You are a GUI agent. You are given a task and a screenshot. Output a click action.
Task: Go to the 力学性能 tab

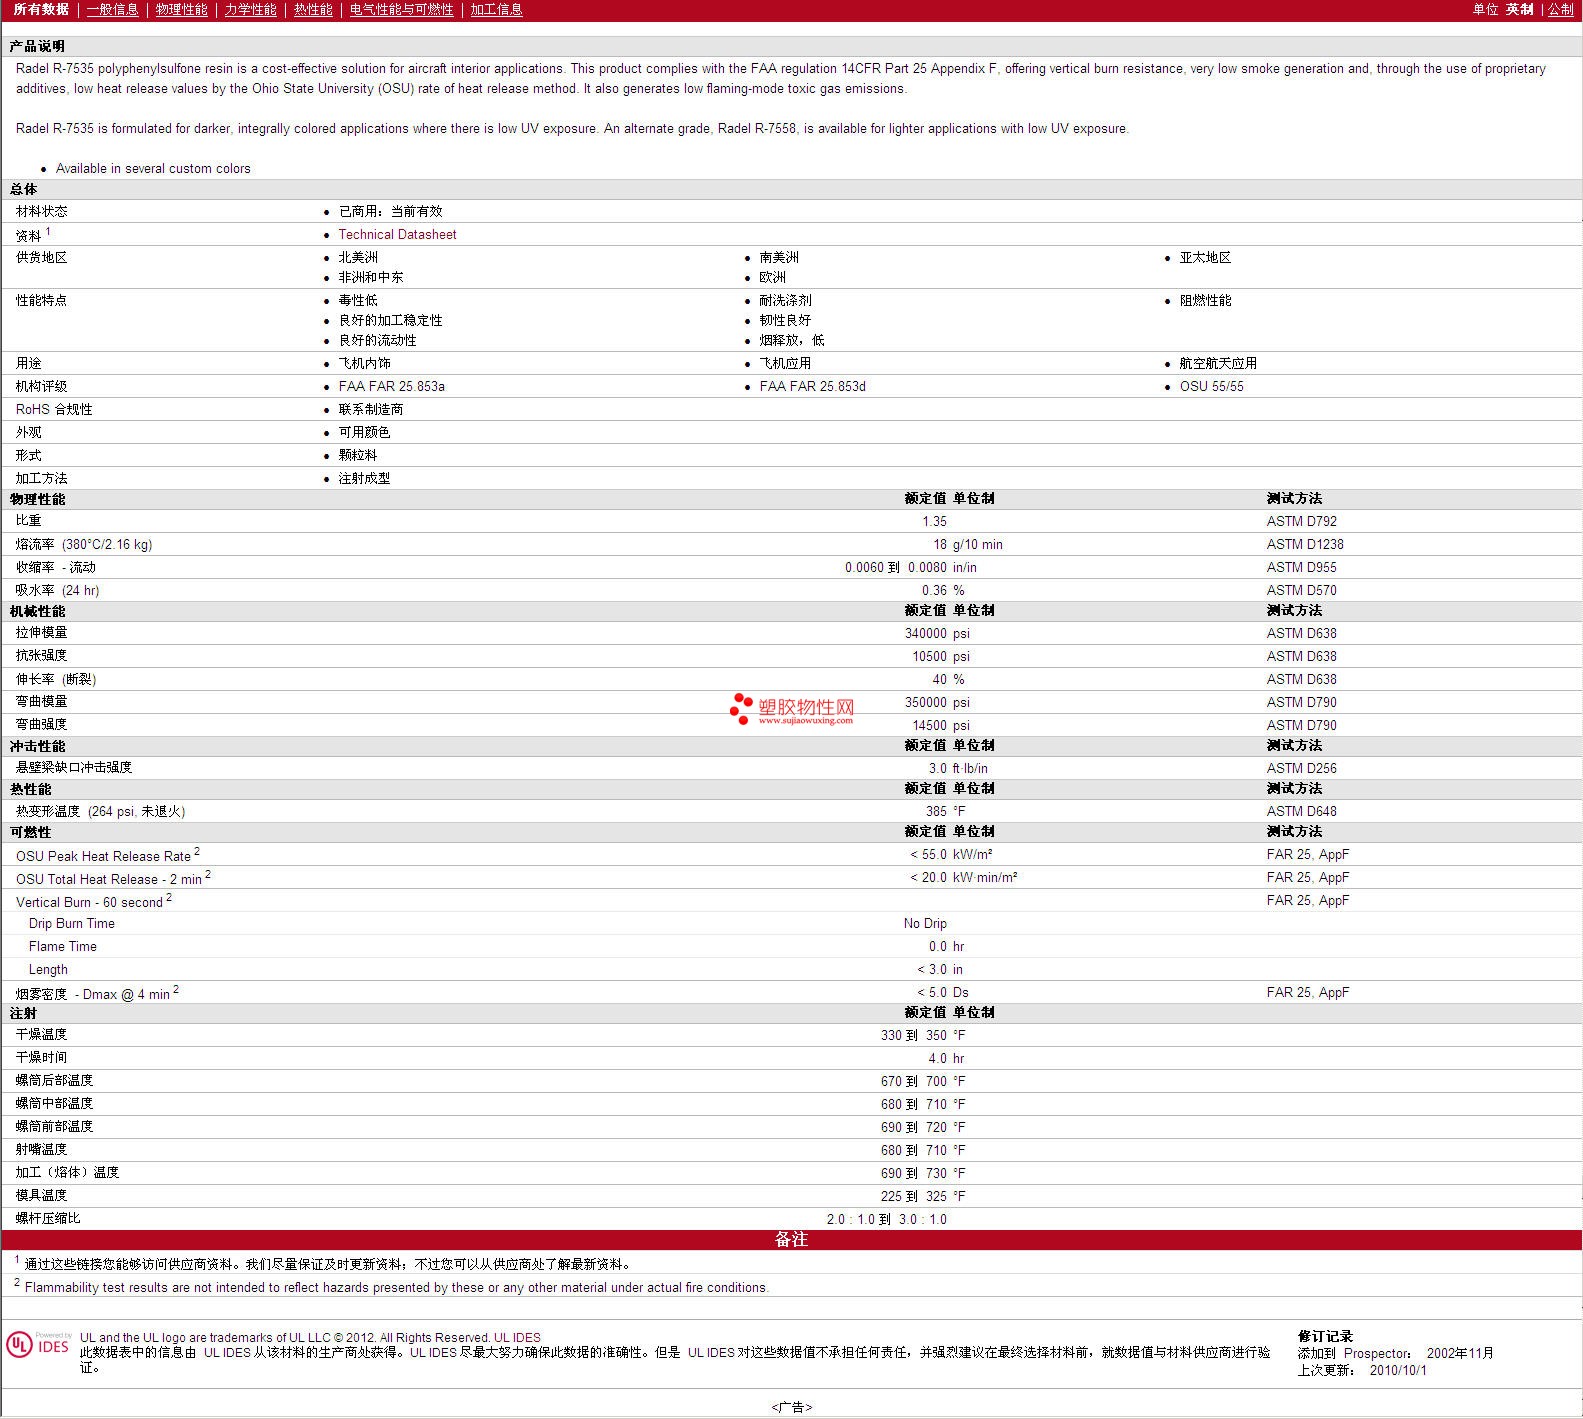pos(250,10)
